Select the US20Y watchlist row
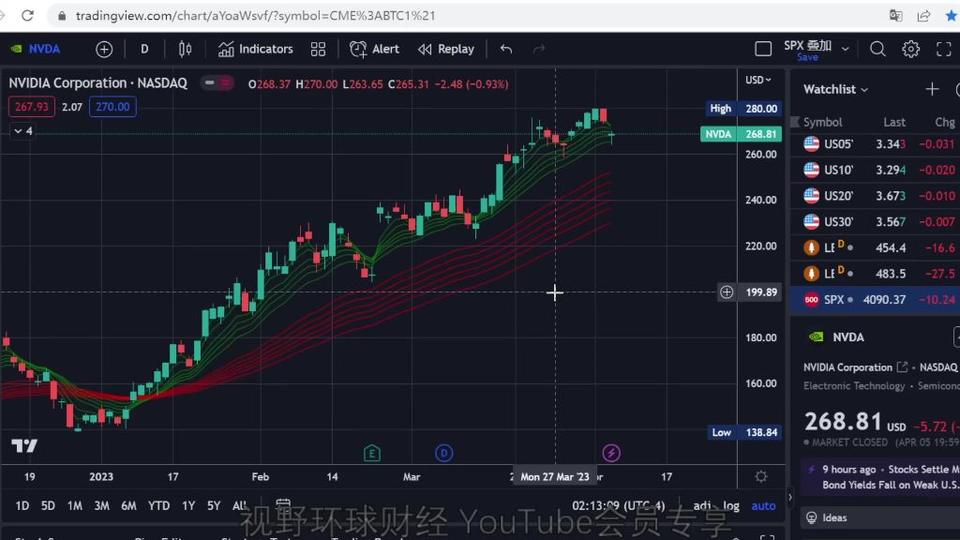 click(875, 196)
